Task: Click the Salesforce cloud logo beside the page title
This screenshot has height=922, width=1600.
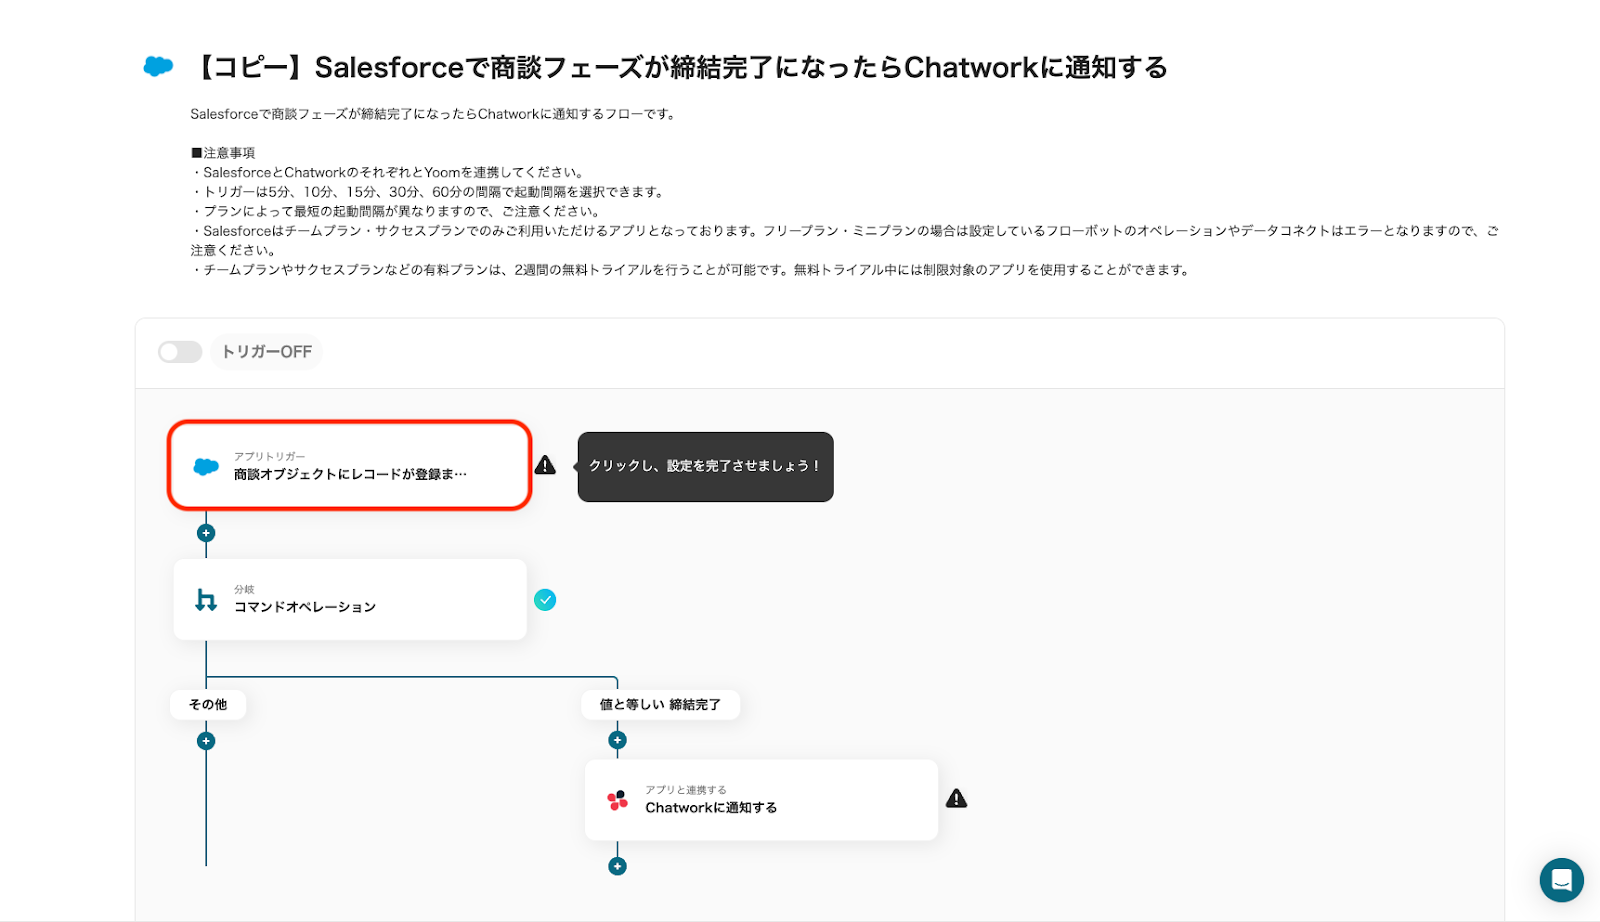Action: tap(158, 67)
